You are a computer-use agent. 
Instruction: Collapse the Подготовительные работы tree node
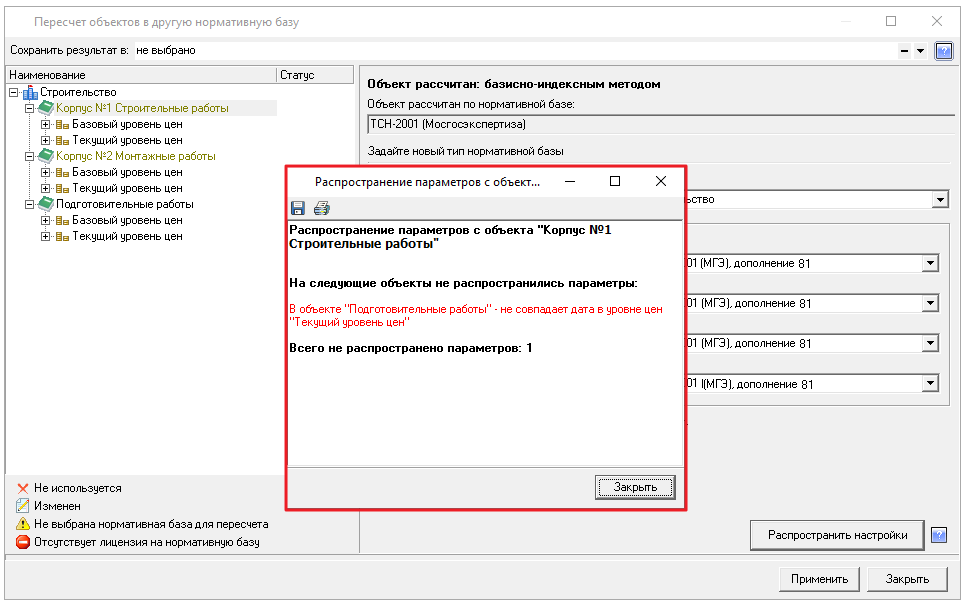[x=29, y=204]
